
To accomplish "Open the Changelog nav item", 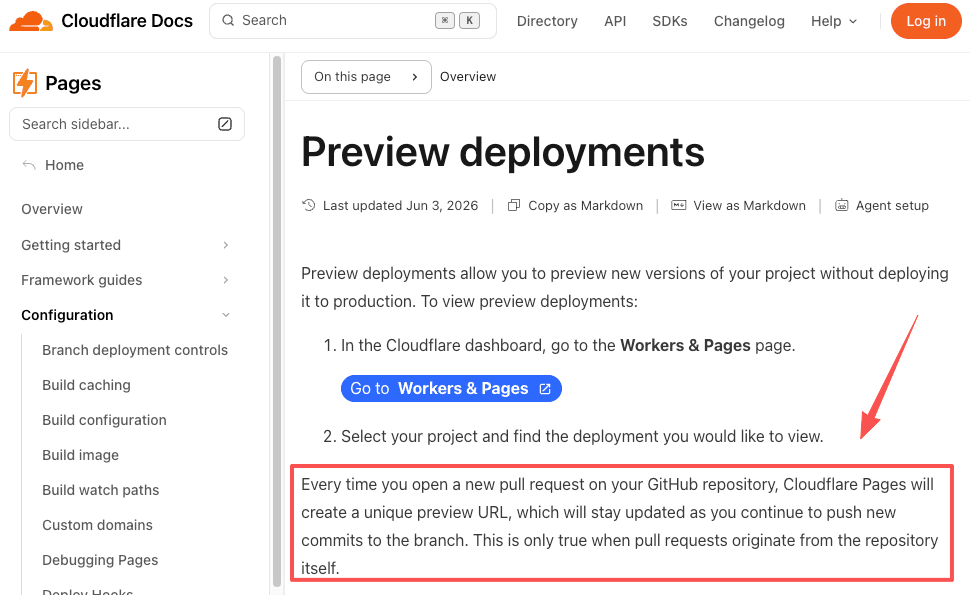I will pyautogui.click(x=749, y=21).
